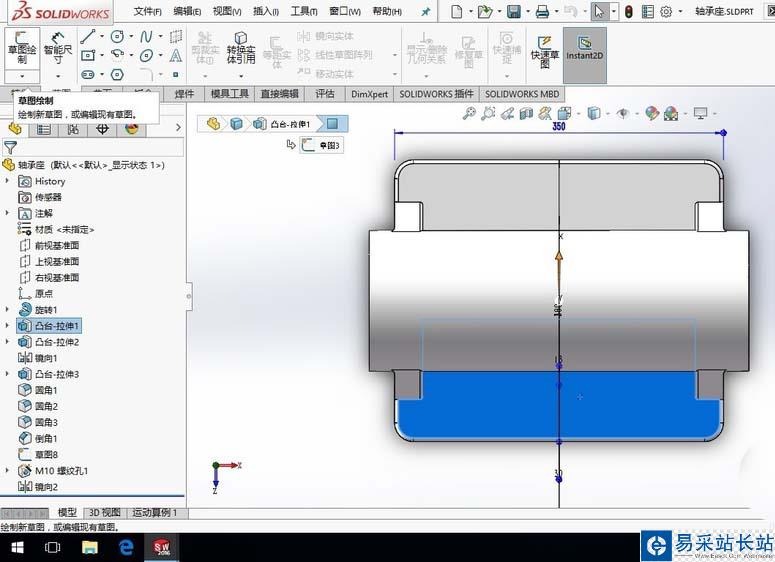Open the Windows Start menu

[17, 547]
